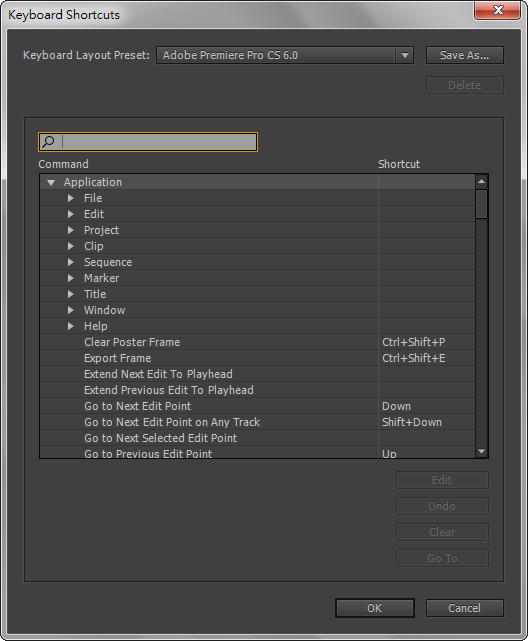
Task: Collapse the Application tree group
Action: [51, 182]
